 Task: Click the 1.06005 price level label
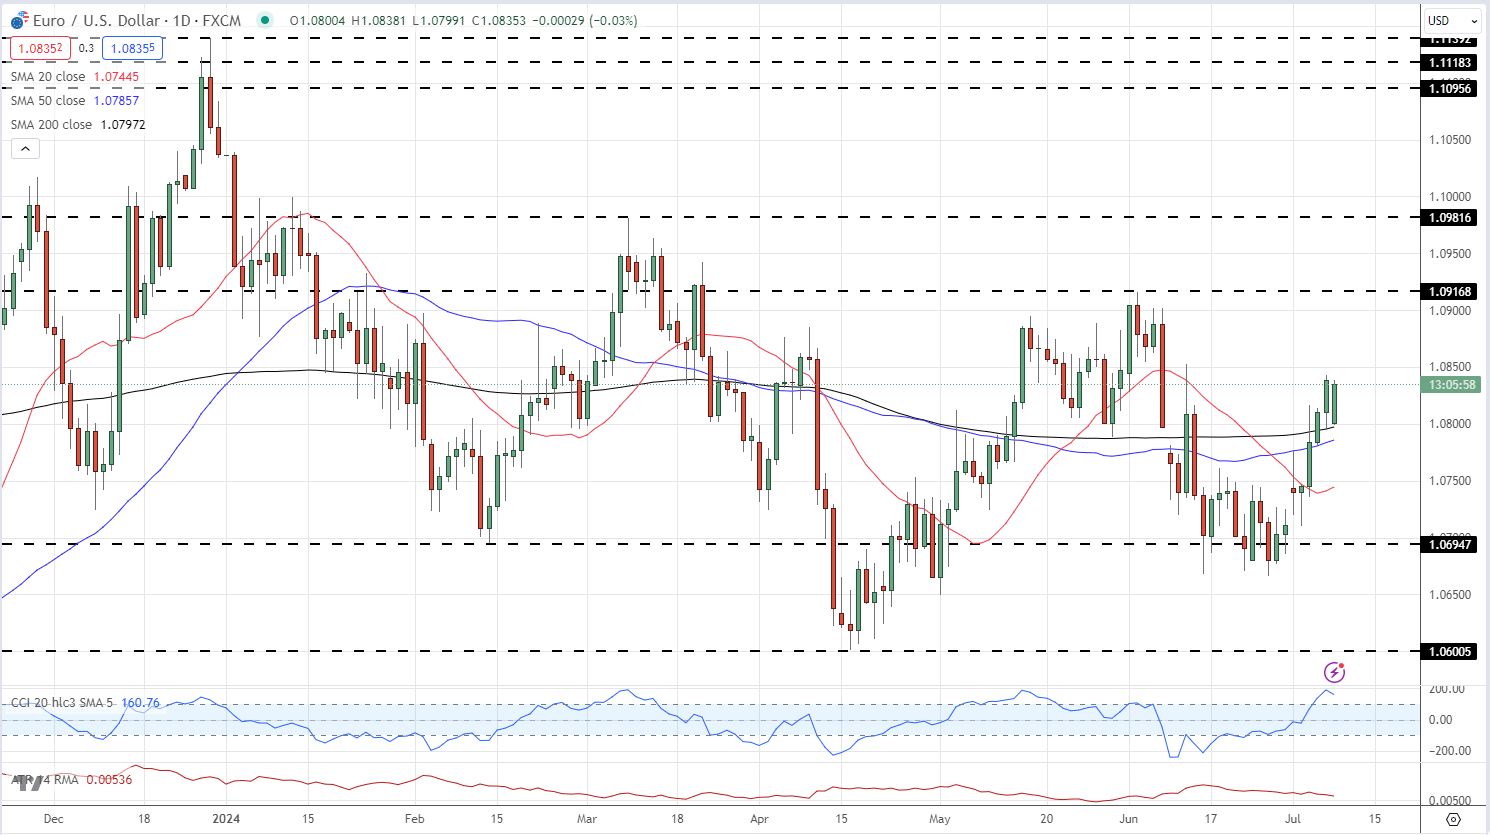[1449, 652]
